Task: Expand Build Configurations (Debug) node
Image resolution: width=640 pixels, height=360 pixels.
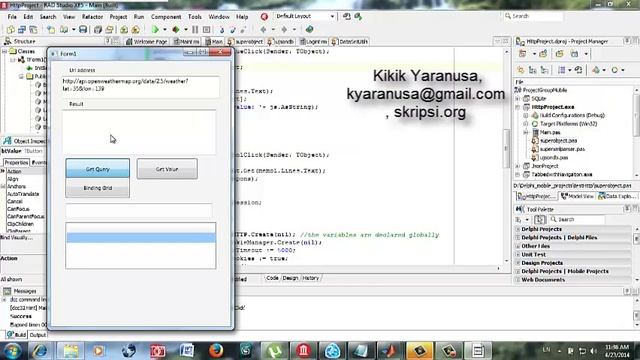Action: (526, 116)
